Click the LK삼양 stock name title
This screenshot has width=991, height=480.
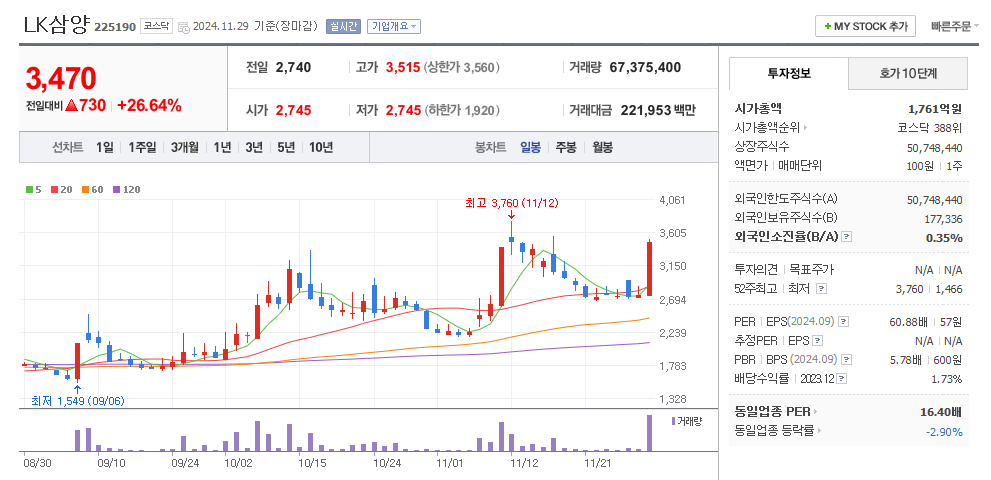(57, 25)
